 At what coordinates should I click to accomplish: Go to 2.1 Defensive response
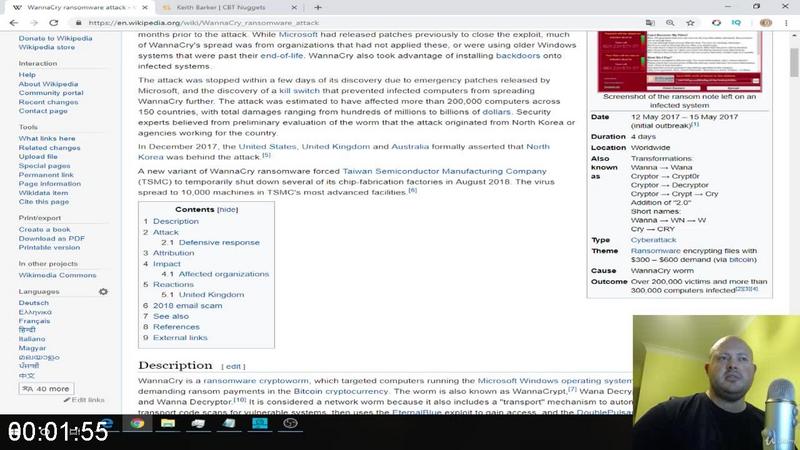pyautogui.click(x=219, y=242)
